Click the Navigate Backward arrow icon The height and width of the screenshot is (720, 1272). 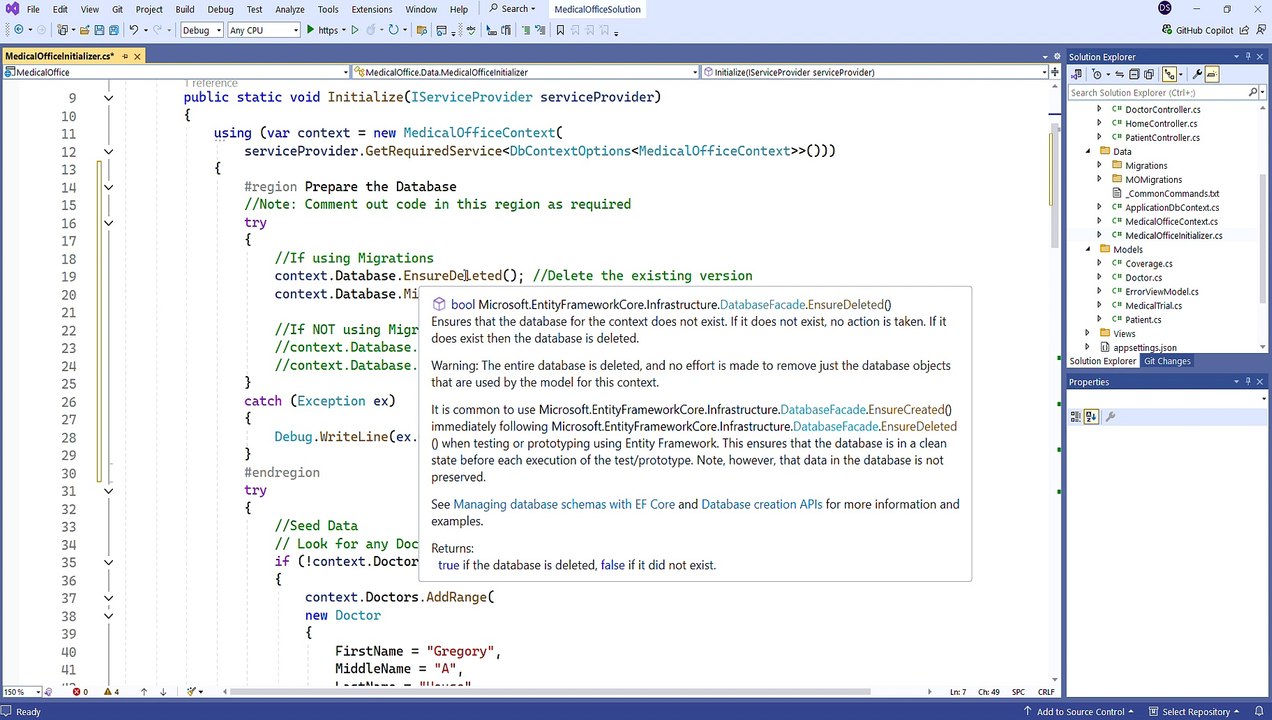19,30
